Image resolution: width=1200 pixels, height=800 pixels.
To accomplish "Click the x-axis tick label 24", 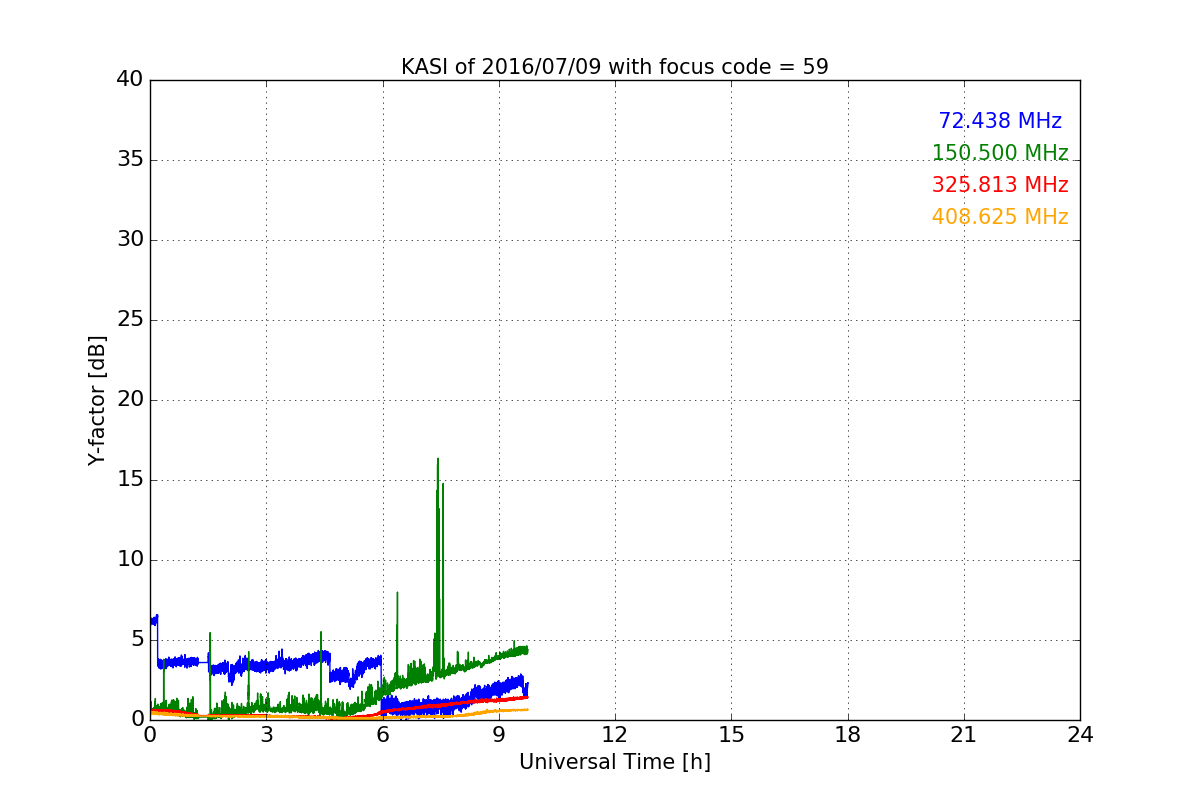I will pos(1080,734).
